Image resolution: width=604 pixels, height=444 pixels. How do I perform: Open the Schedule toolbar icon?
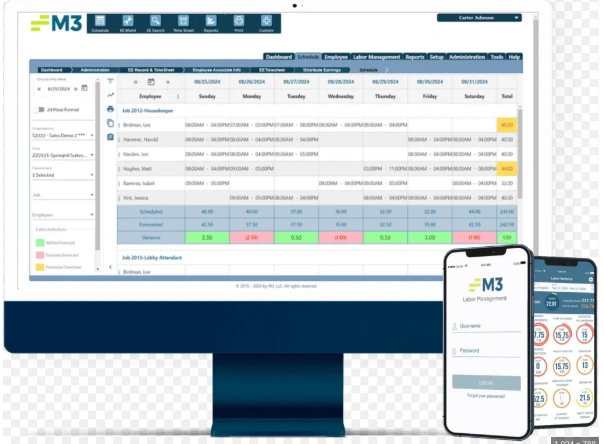pyautogui.click(x=100, y=23)
